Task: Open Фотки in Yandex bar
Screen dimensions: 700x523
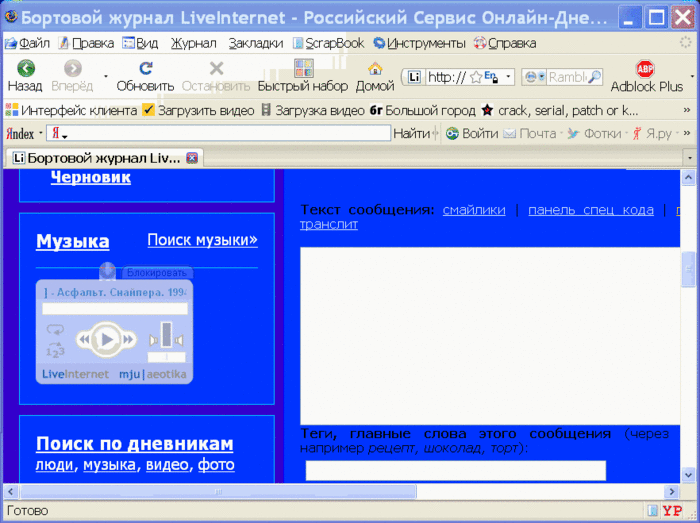Action: [594, 133]
